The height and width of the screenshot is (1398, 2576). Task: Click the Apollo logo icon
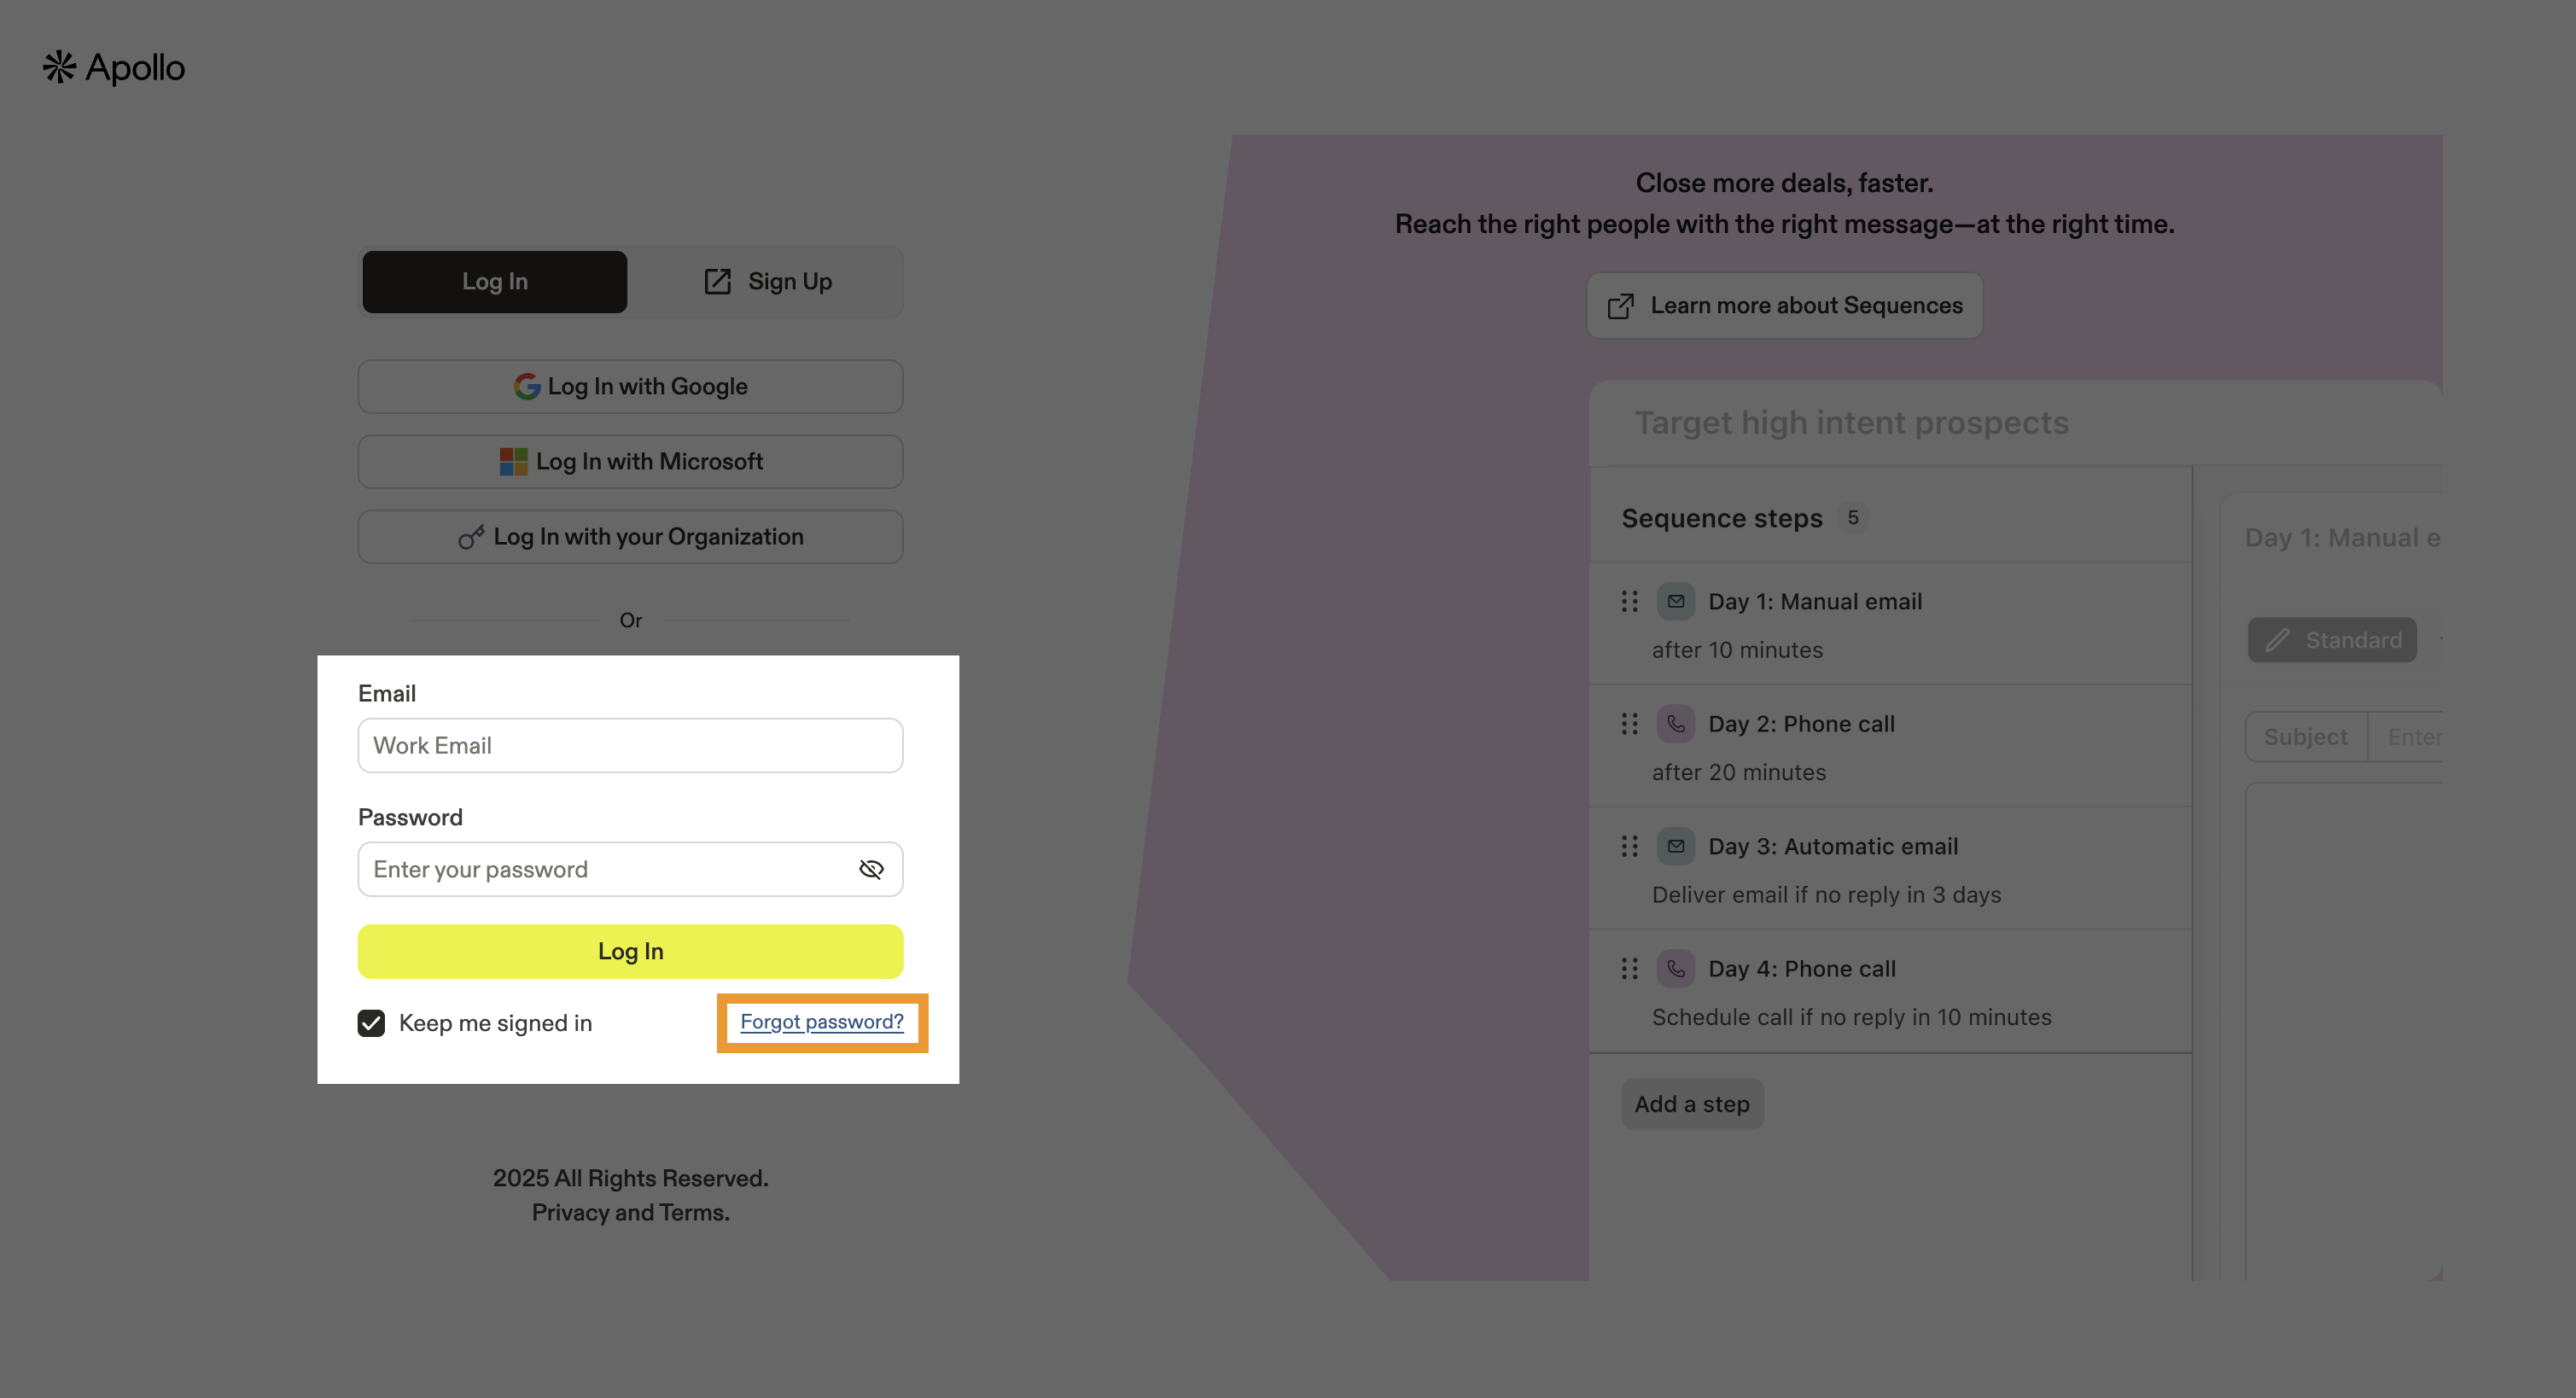coord(60,67)
